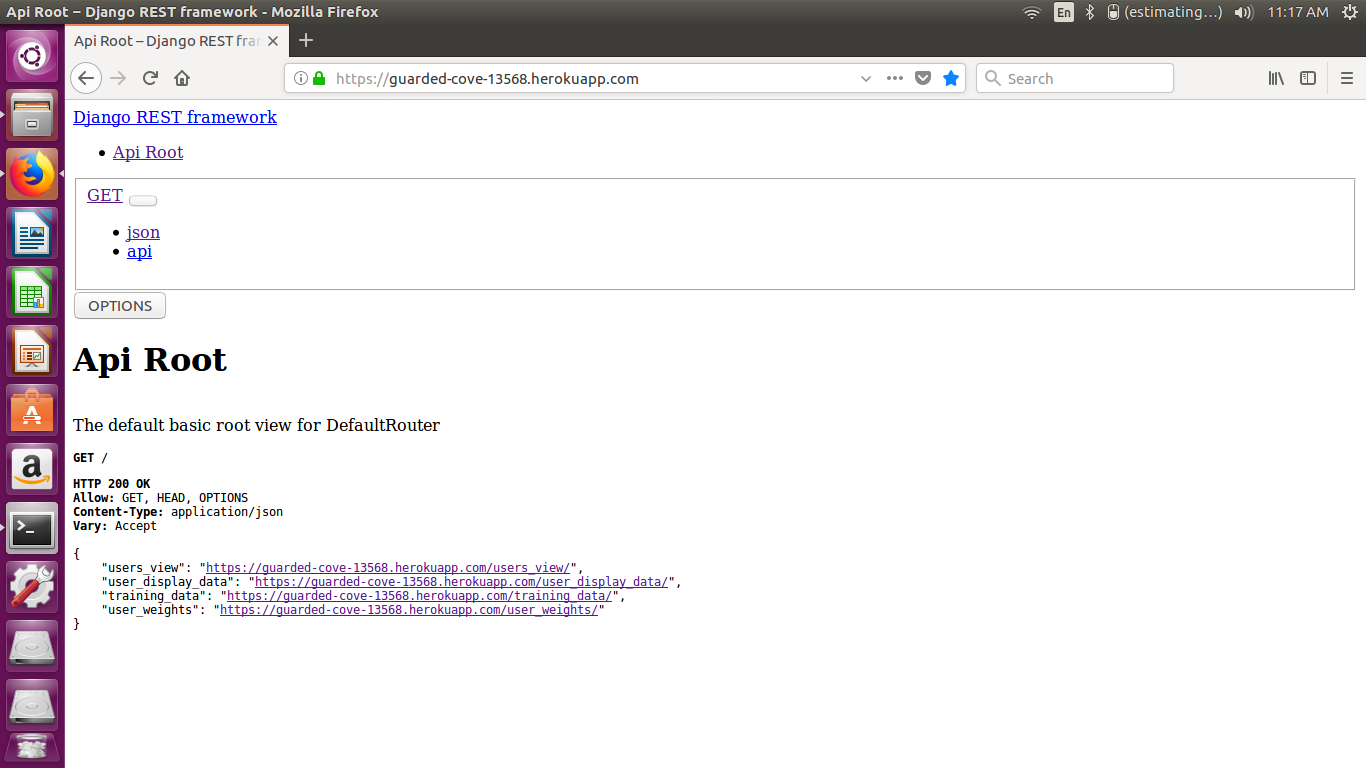Open Ubuntu Software center
This screenshot has width=1366, height=768.
click(33, 410)
